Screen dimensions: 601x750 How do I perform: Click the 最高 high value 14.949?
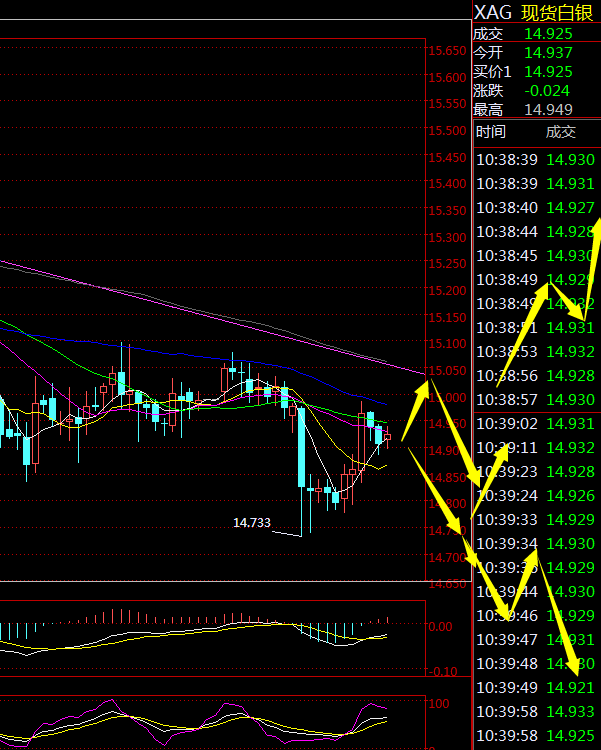pos(548,110)
